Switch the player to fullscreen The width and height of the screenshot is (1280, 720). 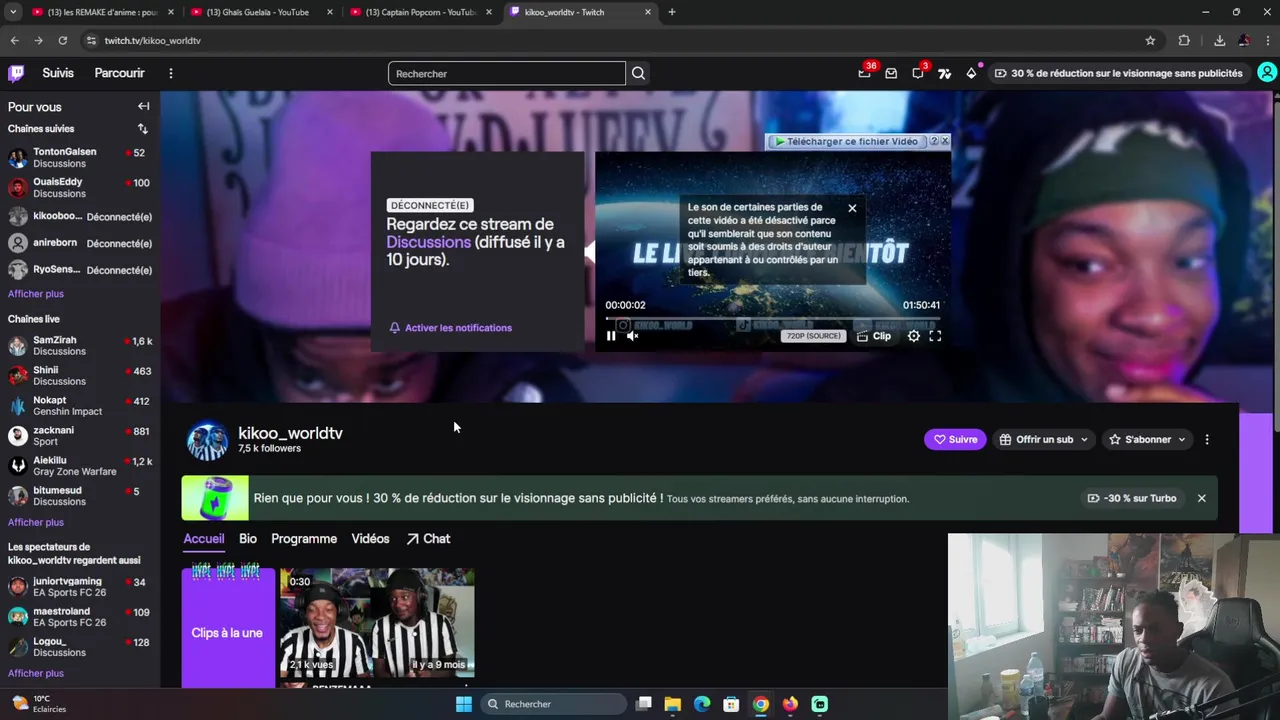[935, 336]
